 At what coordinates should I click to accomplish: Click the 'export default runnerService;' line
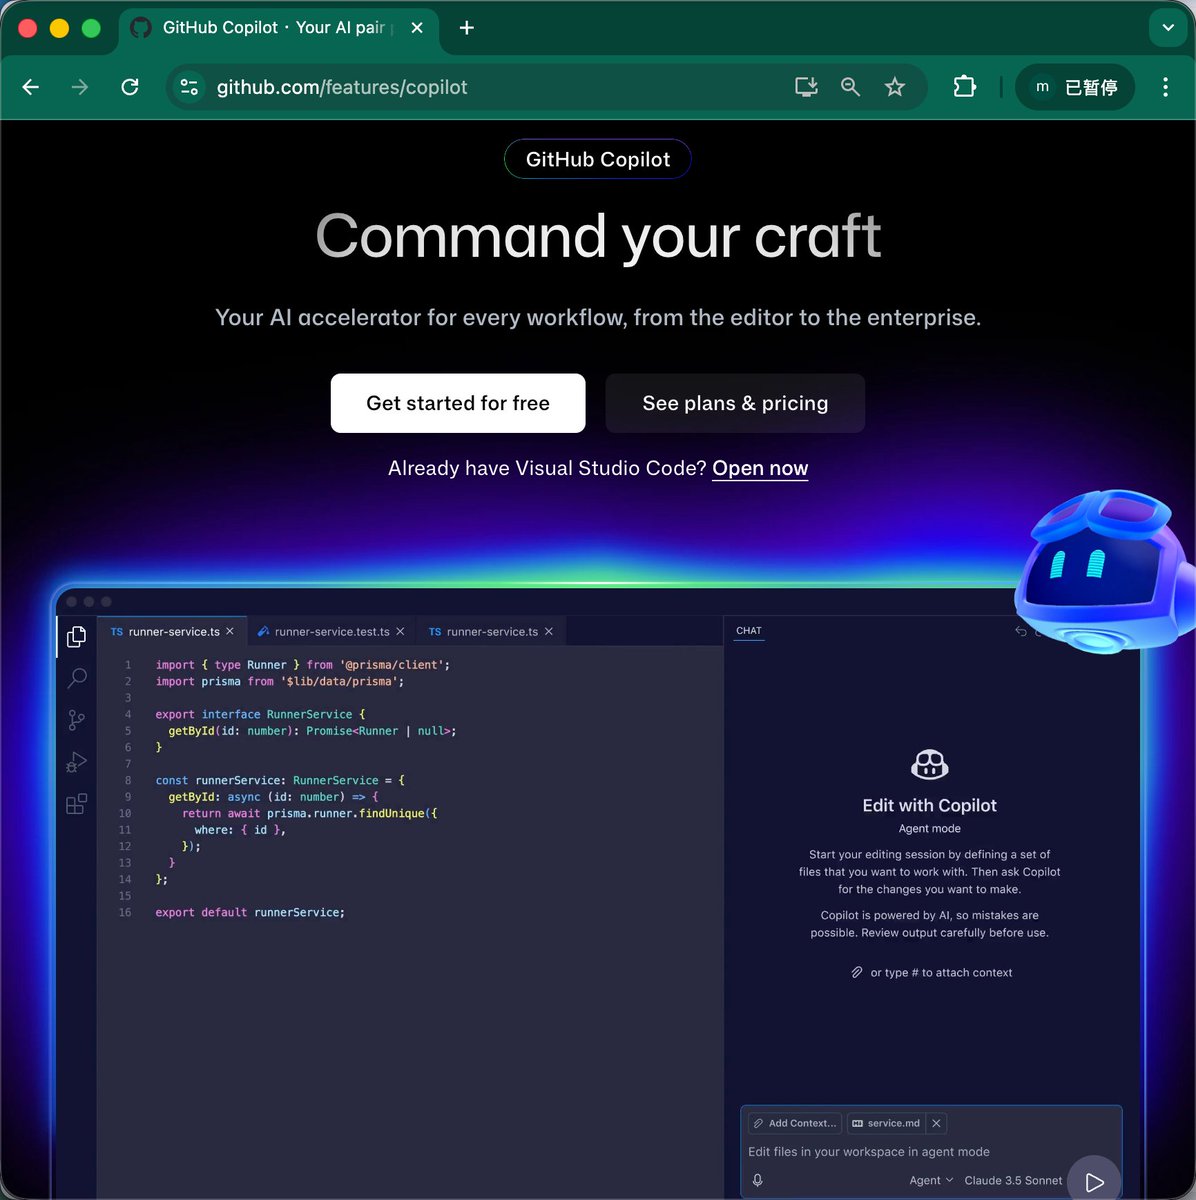pos(250,912)
